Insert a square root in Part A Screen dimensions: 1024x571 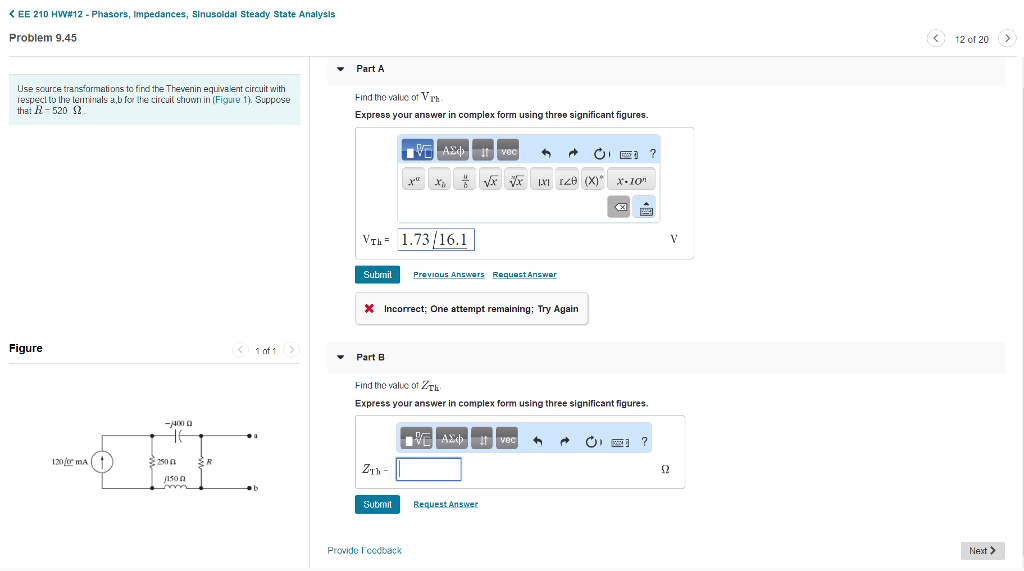tap(491, 182)
